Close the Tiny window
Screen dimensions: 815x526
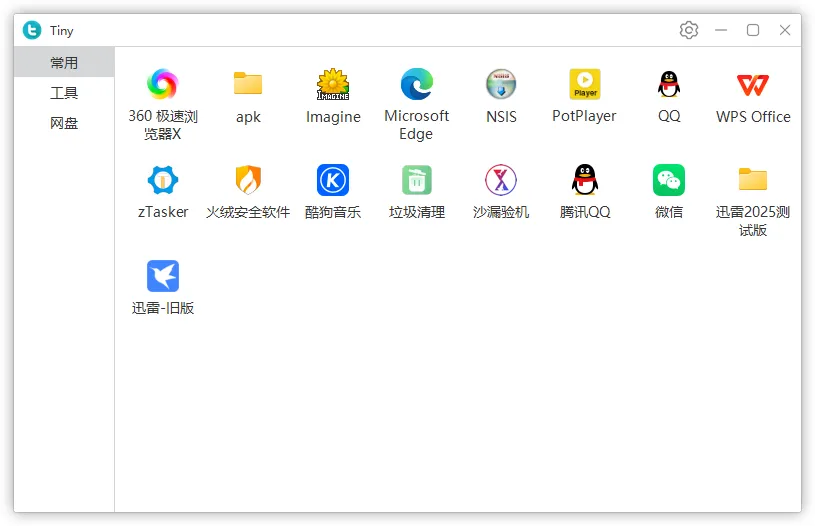[785, 30]
